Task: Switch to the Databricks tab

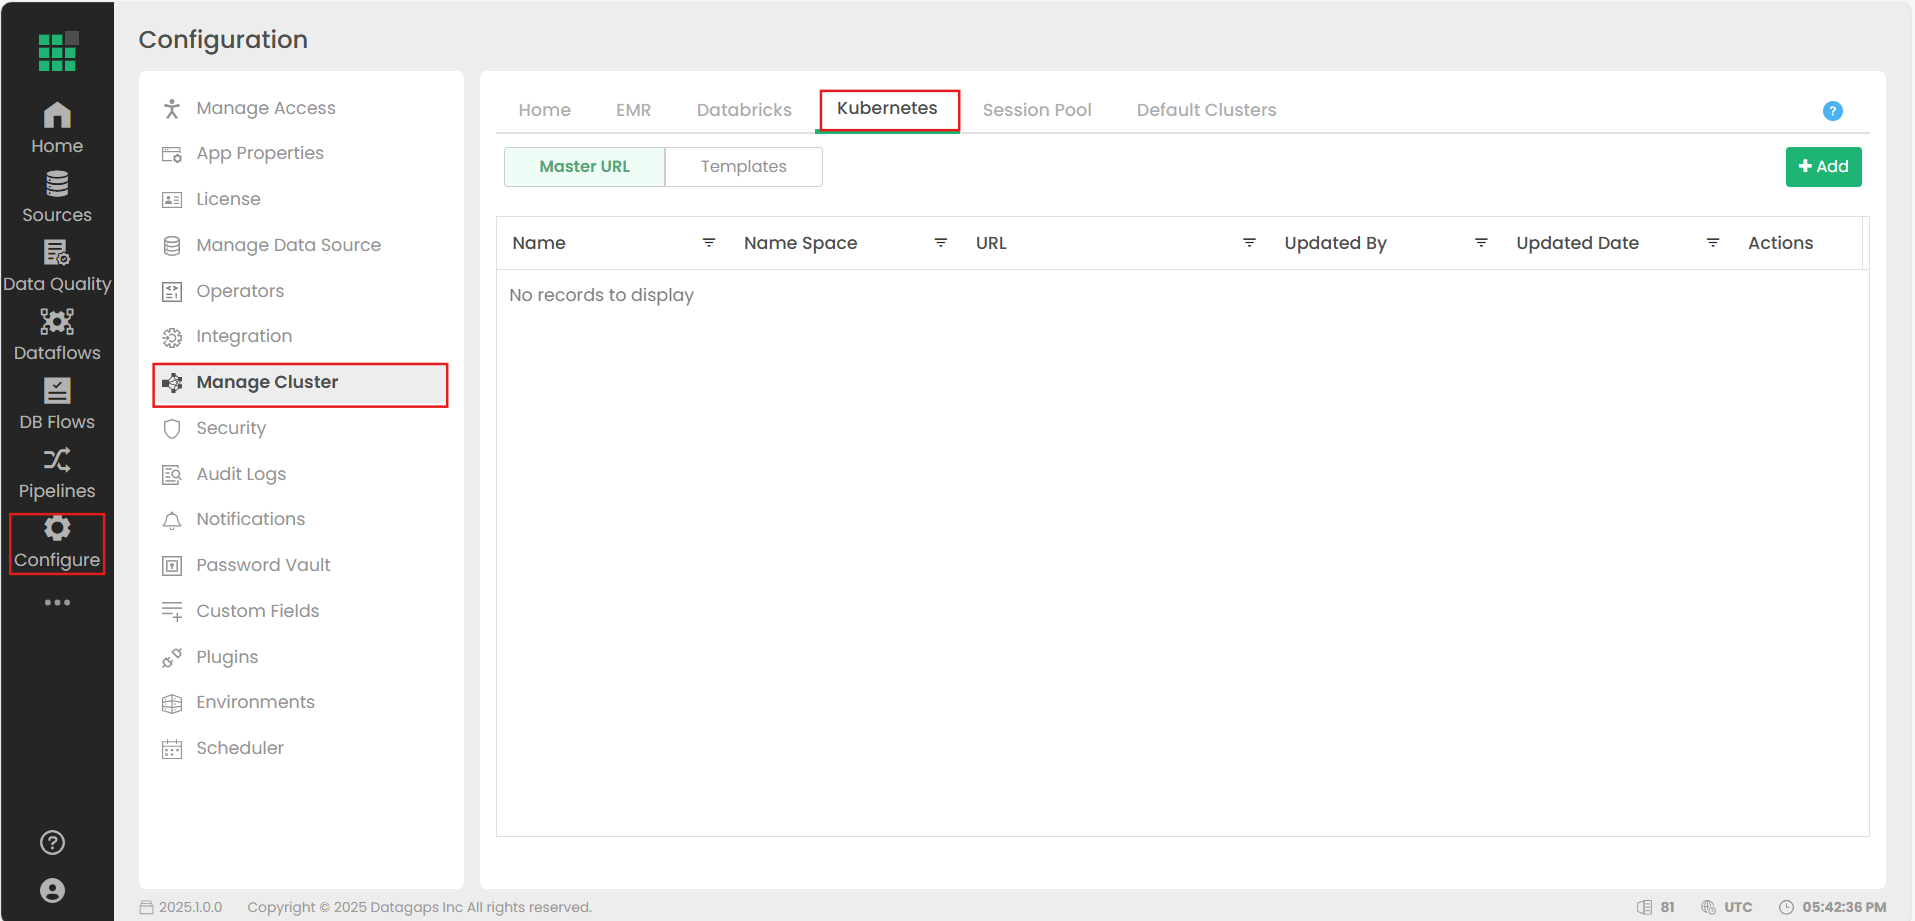Action: (x=744, y=110)
